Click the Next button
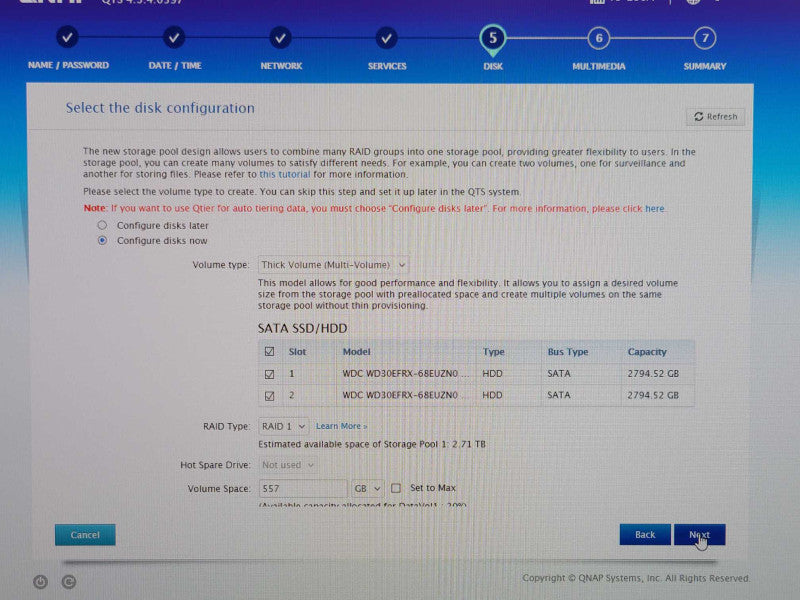 (699, 534)
